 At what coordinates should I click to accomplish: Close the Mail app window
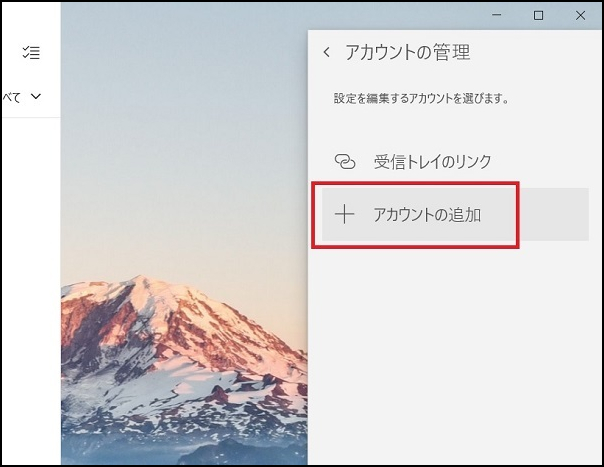click(580, 15)
